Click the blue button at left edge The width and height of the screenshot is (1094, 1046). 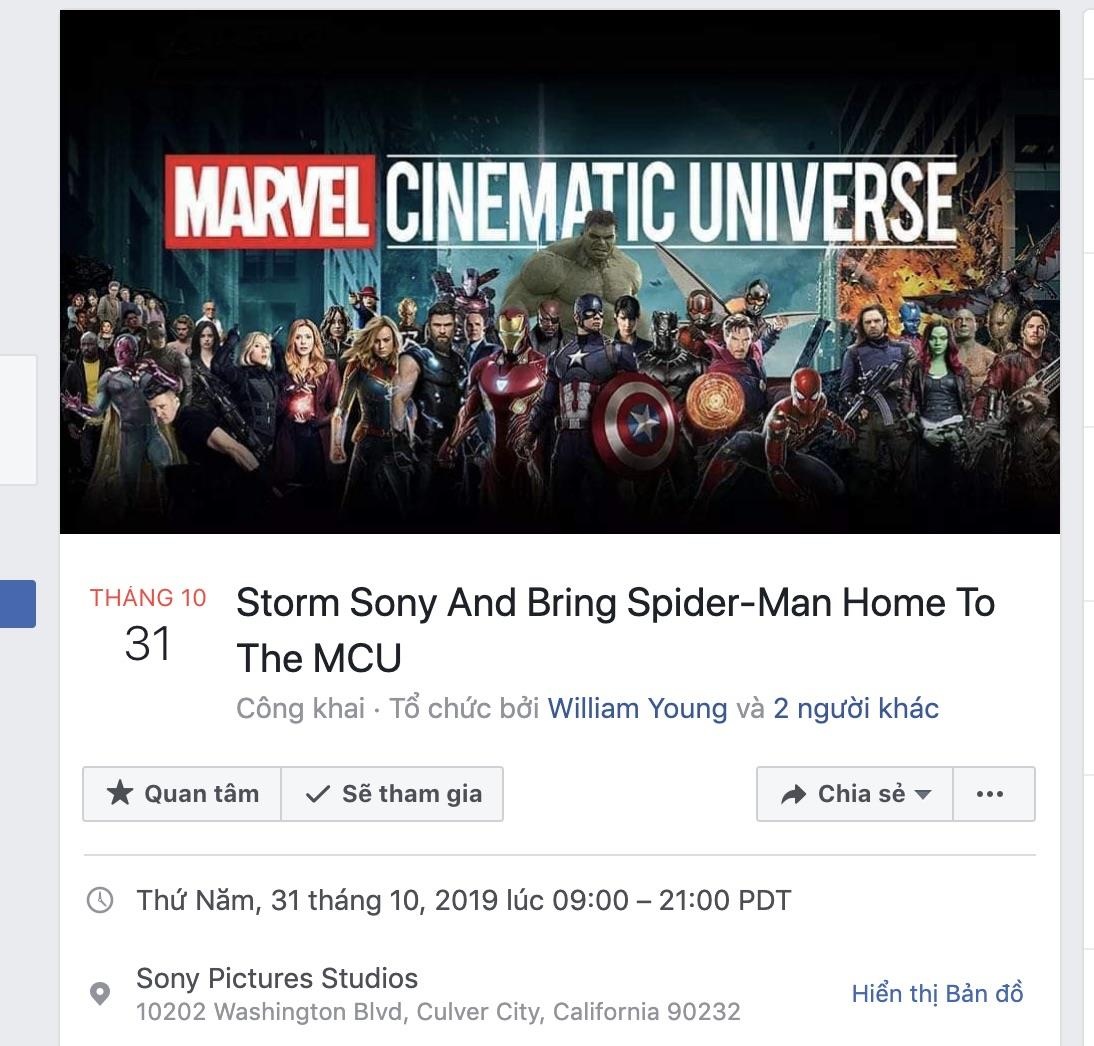[x=17, y=604]
